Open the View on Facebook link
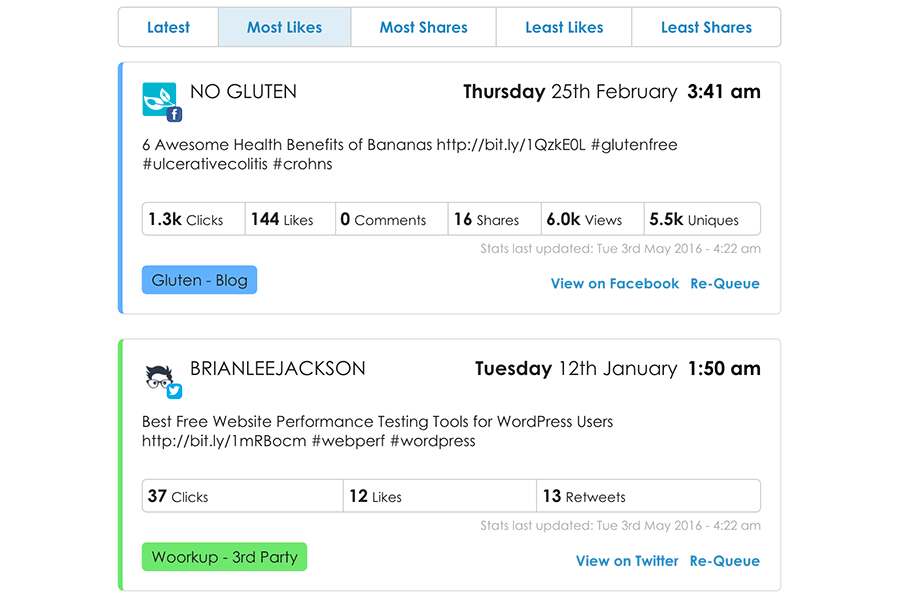 [x=615, y=284]
